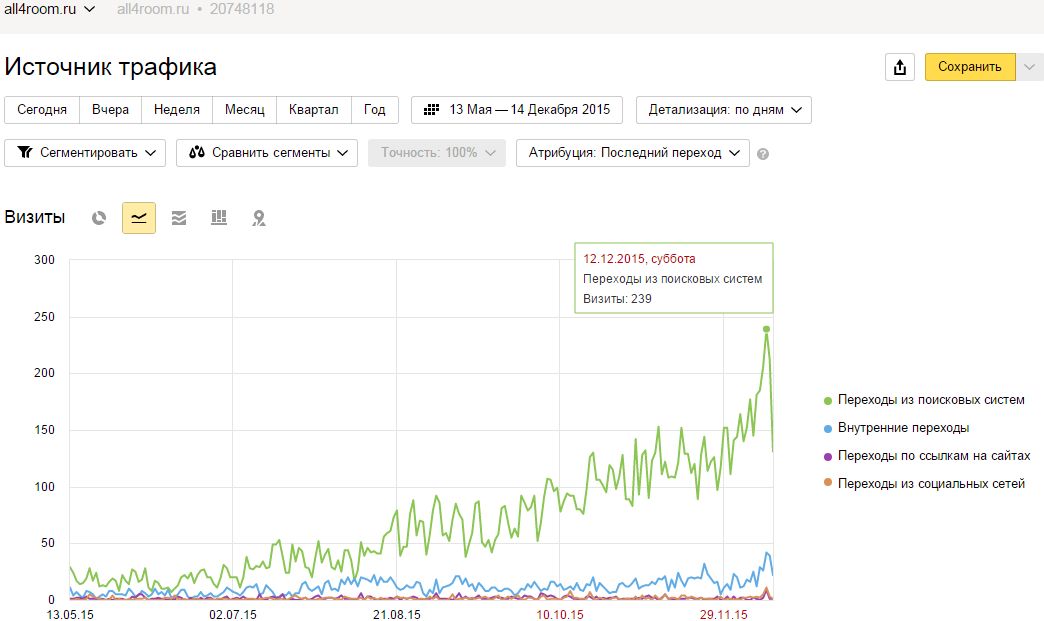Open calendar date range 13 Мая — 14 Декабря
Image resolution: width=1044 pixels, height=621 pixels.
tap(517, 110)
